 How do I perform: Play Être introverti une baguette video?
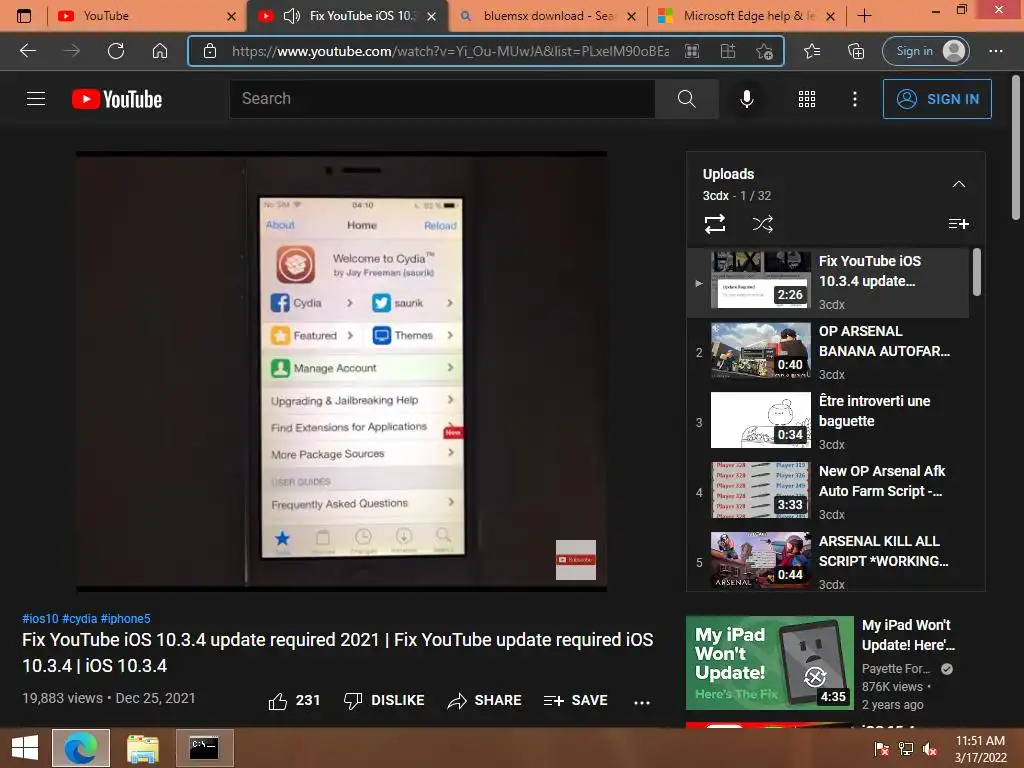tap(827, 422)
